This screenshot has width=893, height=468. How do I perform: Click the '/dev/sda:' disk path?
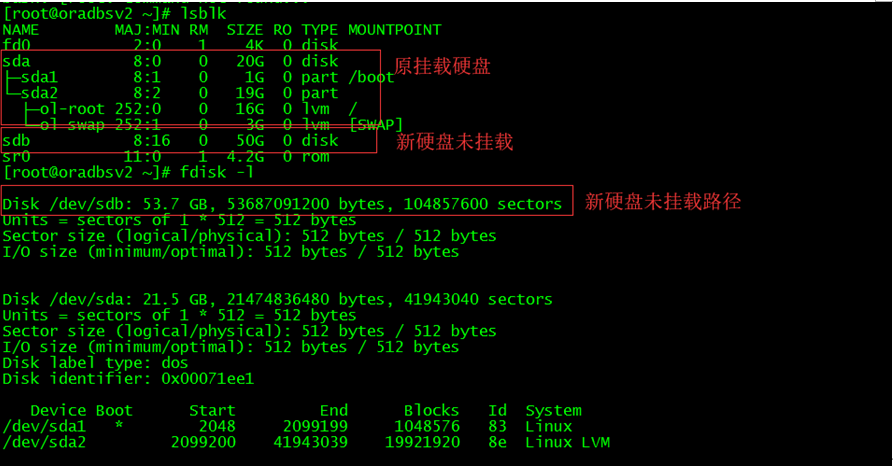tap(91, 299)
